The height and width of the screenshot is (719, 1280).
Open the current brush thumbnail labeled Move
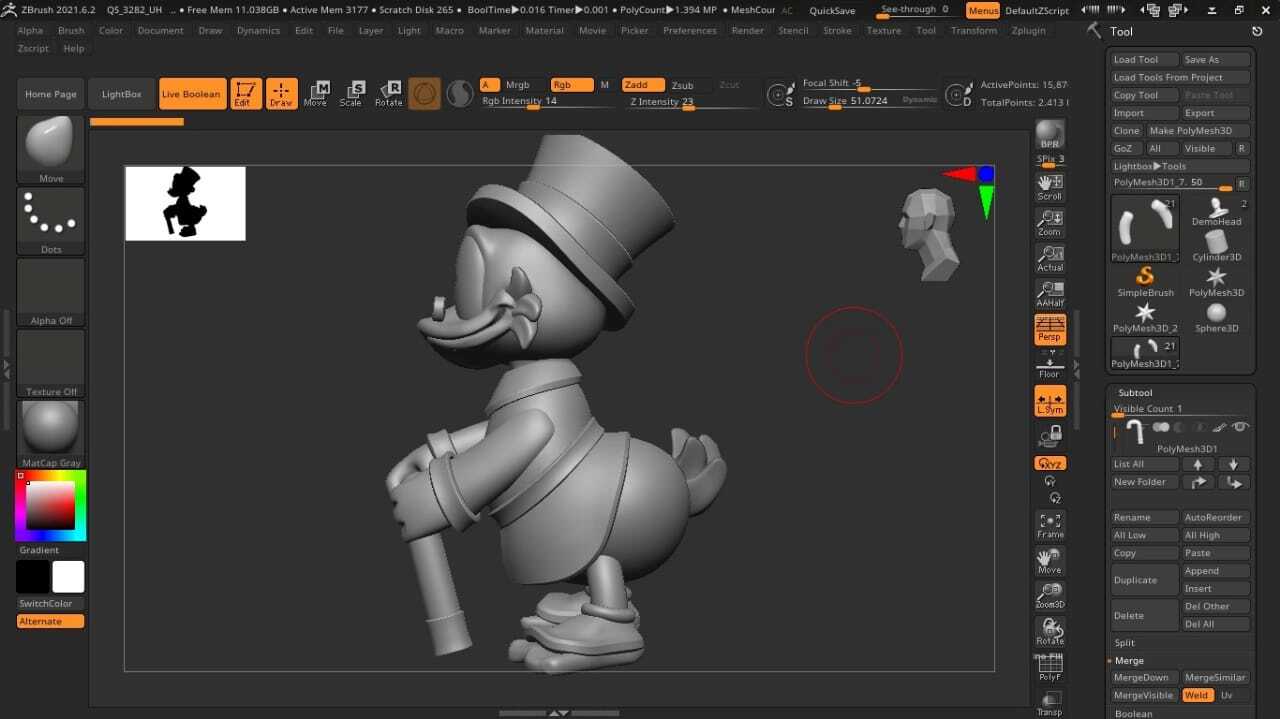click(x=51, y=150)
